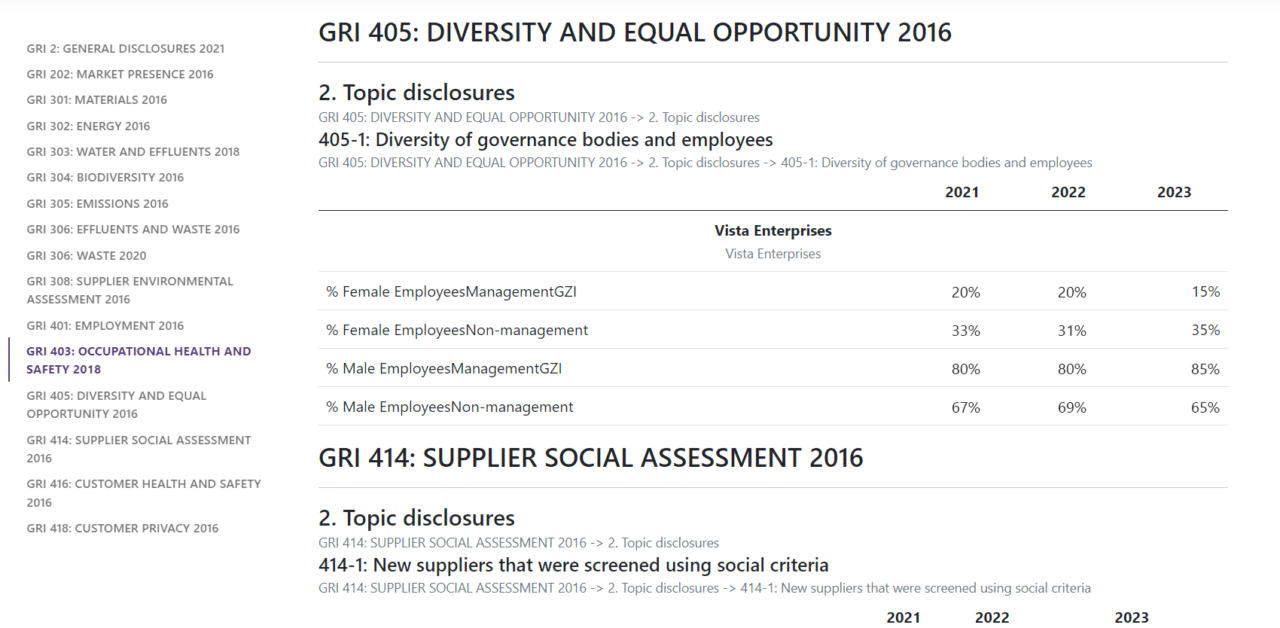Click the 2. Topic disclosures breadcrumb link
This screenshot has width=1280, height=628.
[x=538, y=117]
